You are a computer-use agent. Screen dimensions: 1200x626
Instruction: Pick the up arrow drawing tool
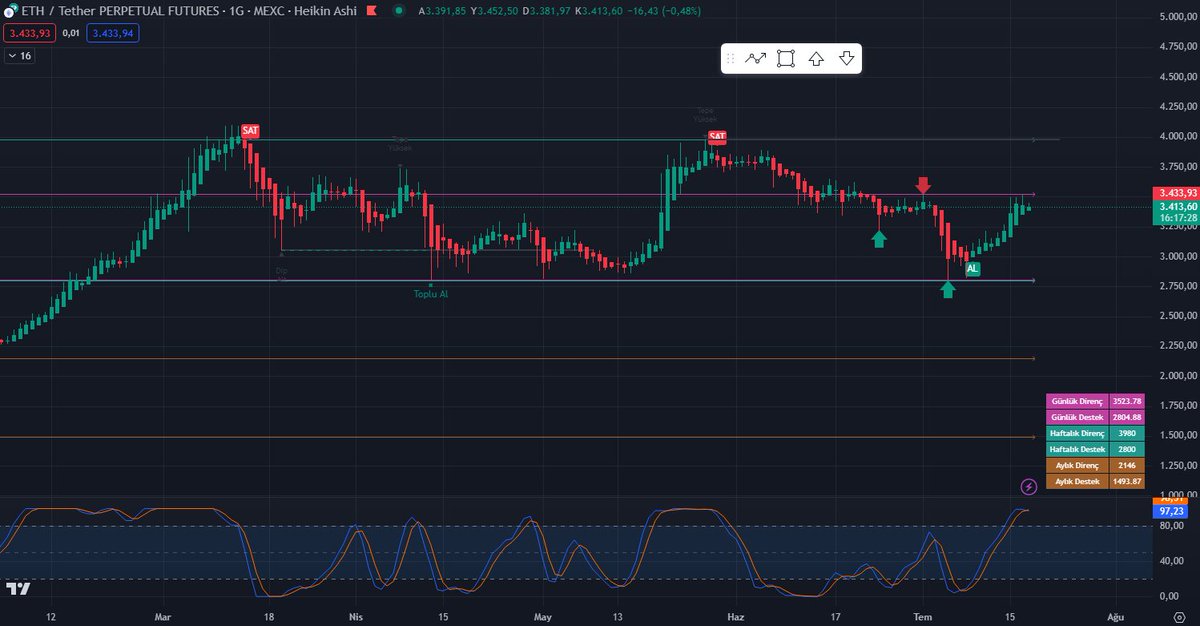(x=816, y=59)
